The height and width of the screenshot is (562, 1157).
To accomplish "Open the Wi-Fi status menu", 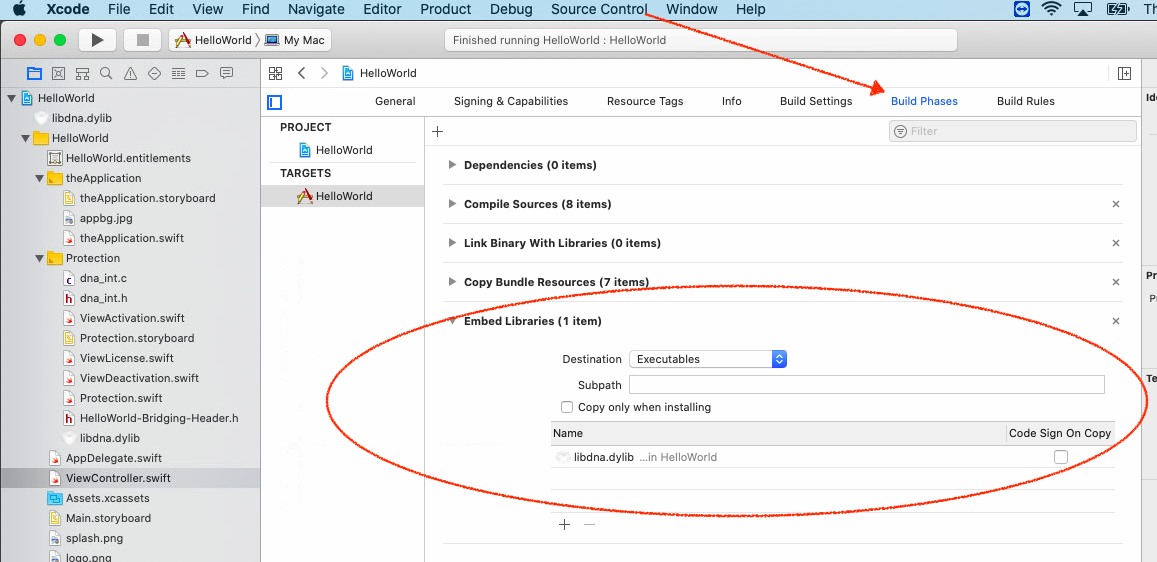I will 1051,10.
